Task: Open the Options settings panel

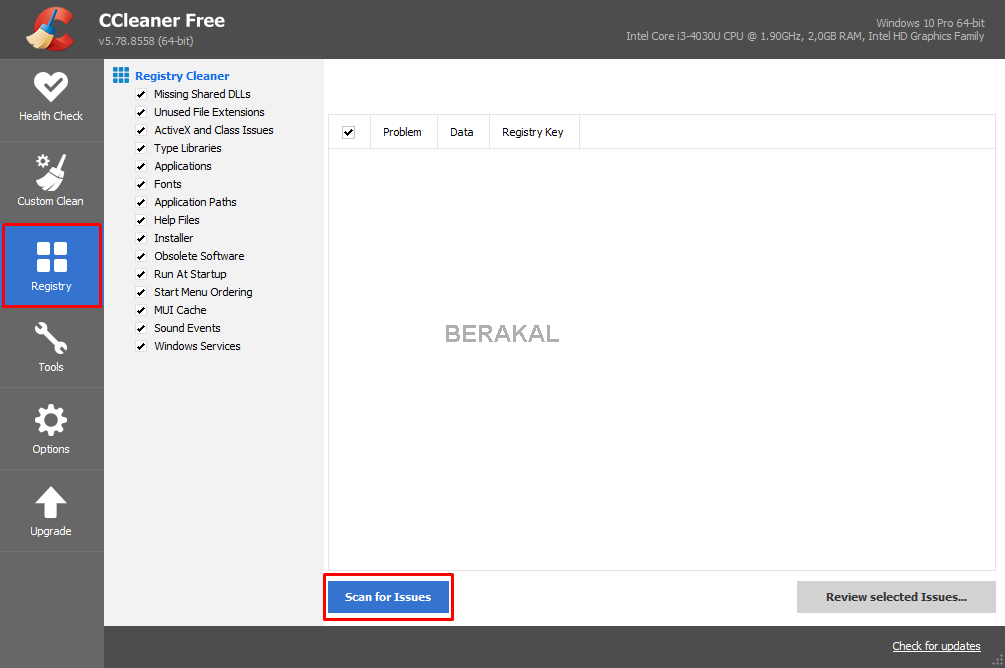Action: pos(51,428)
